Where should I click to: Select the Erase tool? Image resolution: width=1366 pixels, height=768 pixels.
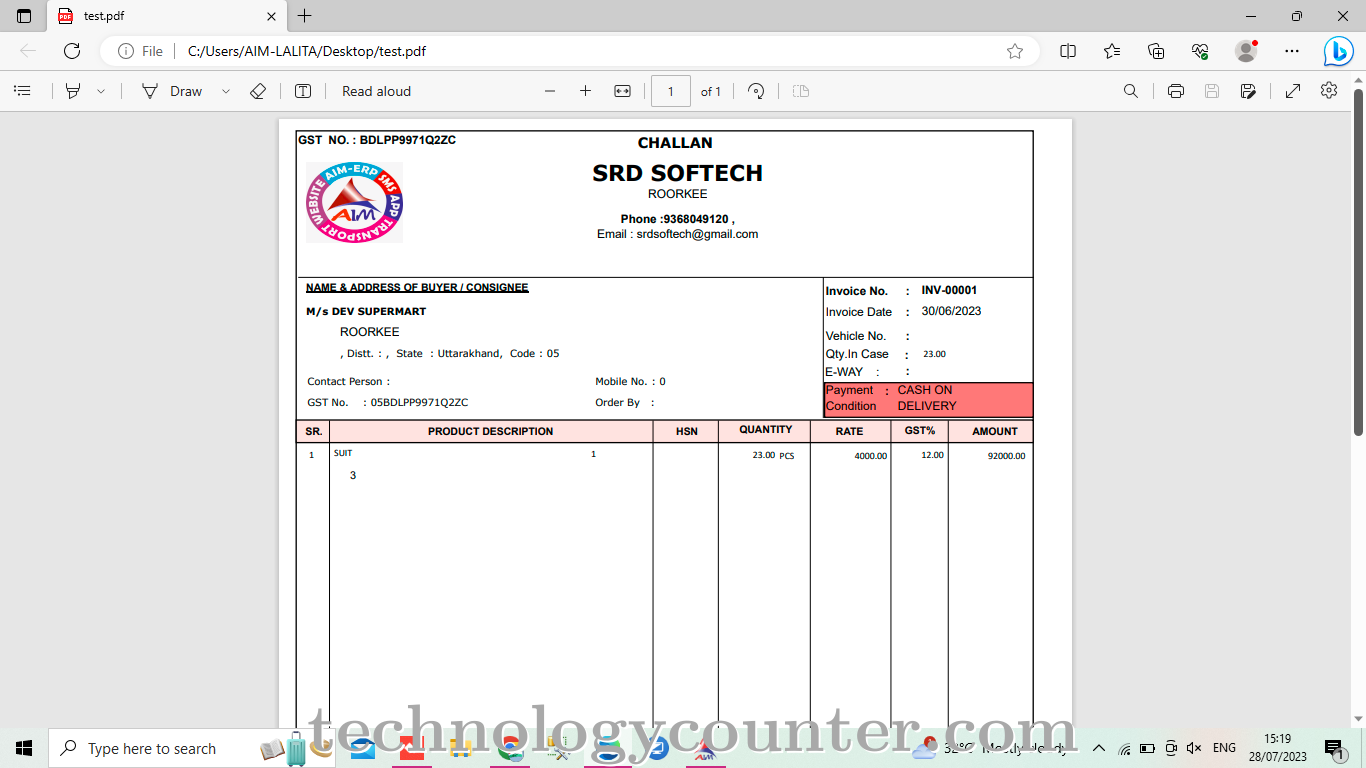(258, 91)
